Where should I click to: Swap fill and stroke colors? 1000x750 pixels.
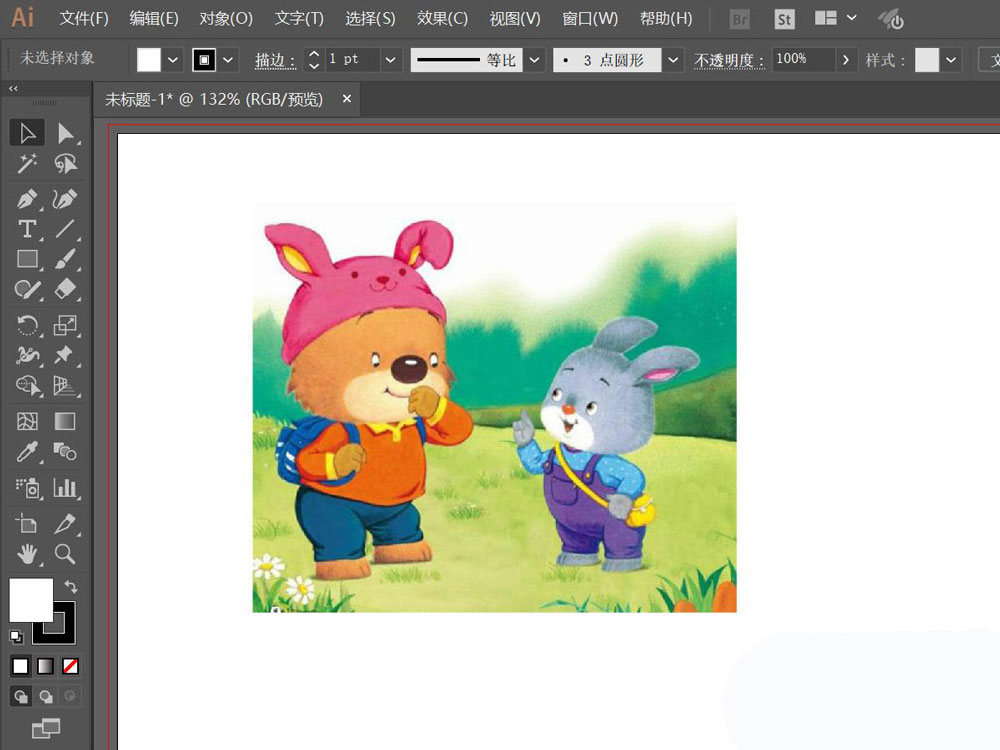70,587
